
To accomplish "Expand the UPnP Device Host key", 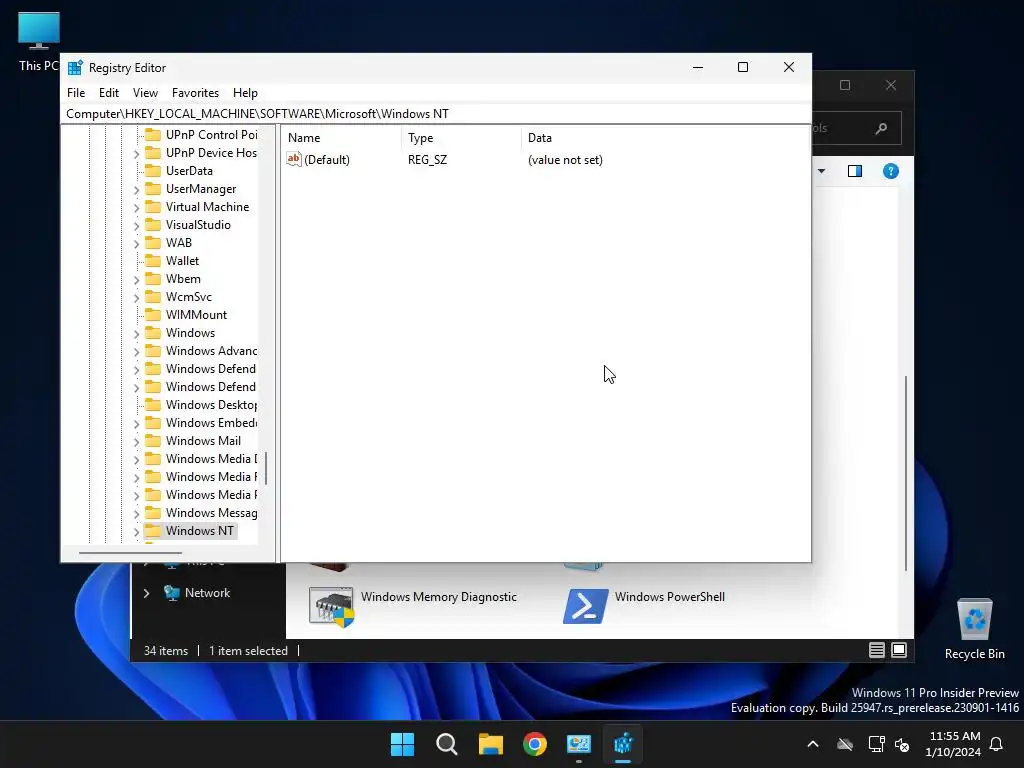I will [136, 153].
